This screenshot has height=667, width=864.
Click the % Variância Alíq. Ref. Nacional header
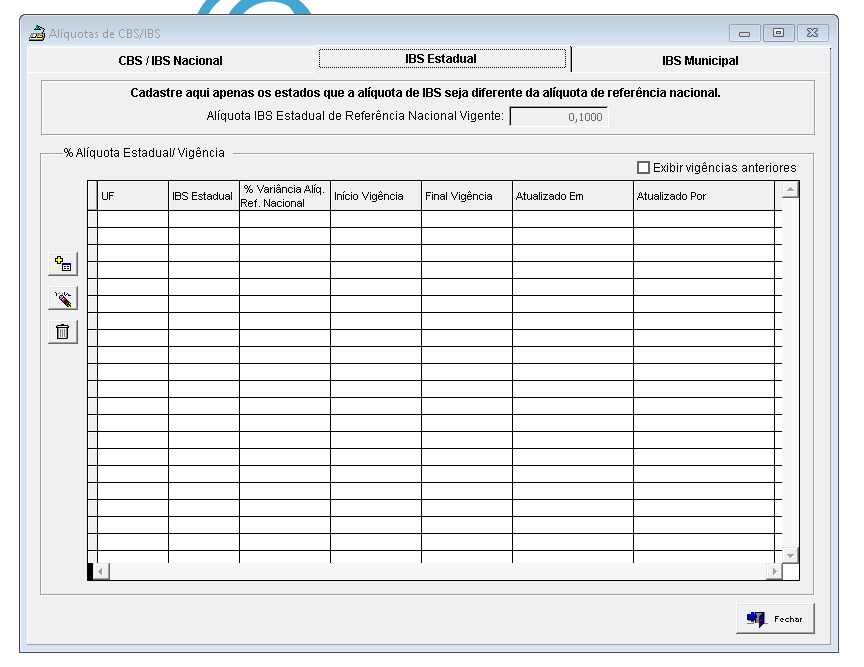pos(284,196)
